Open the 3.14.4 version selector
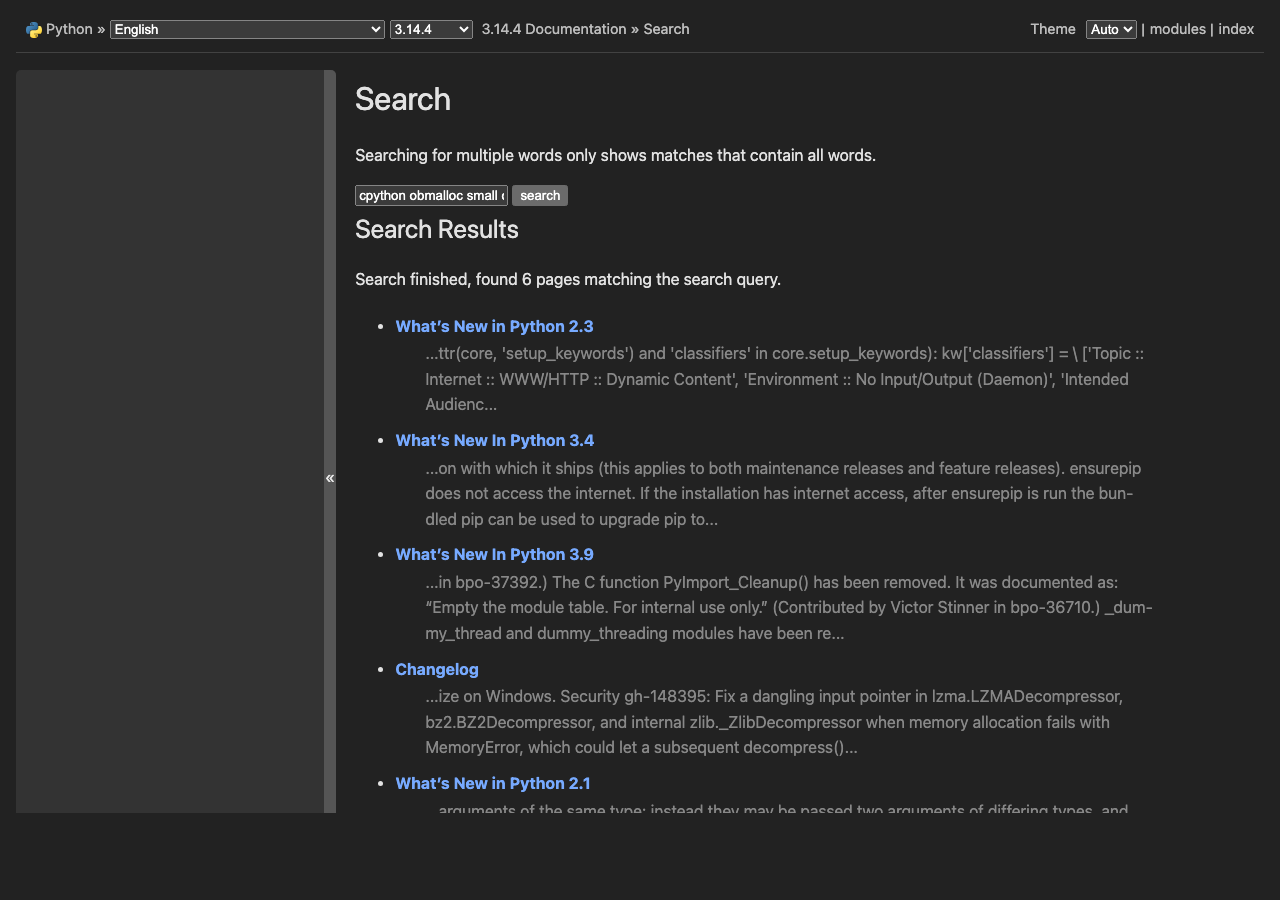Image resolution: width=1280 pixels, height=900 pixels. 431,30
